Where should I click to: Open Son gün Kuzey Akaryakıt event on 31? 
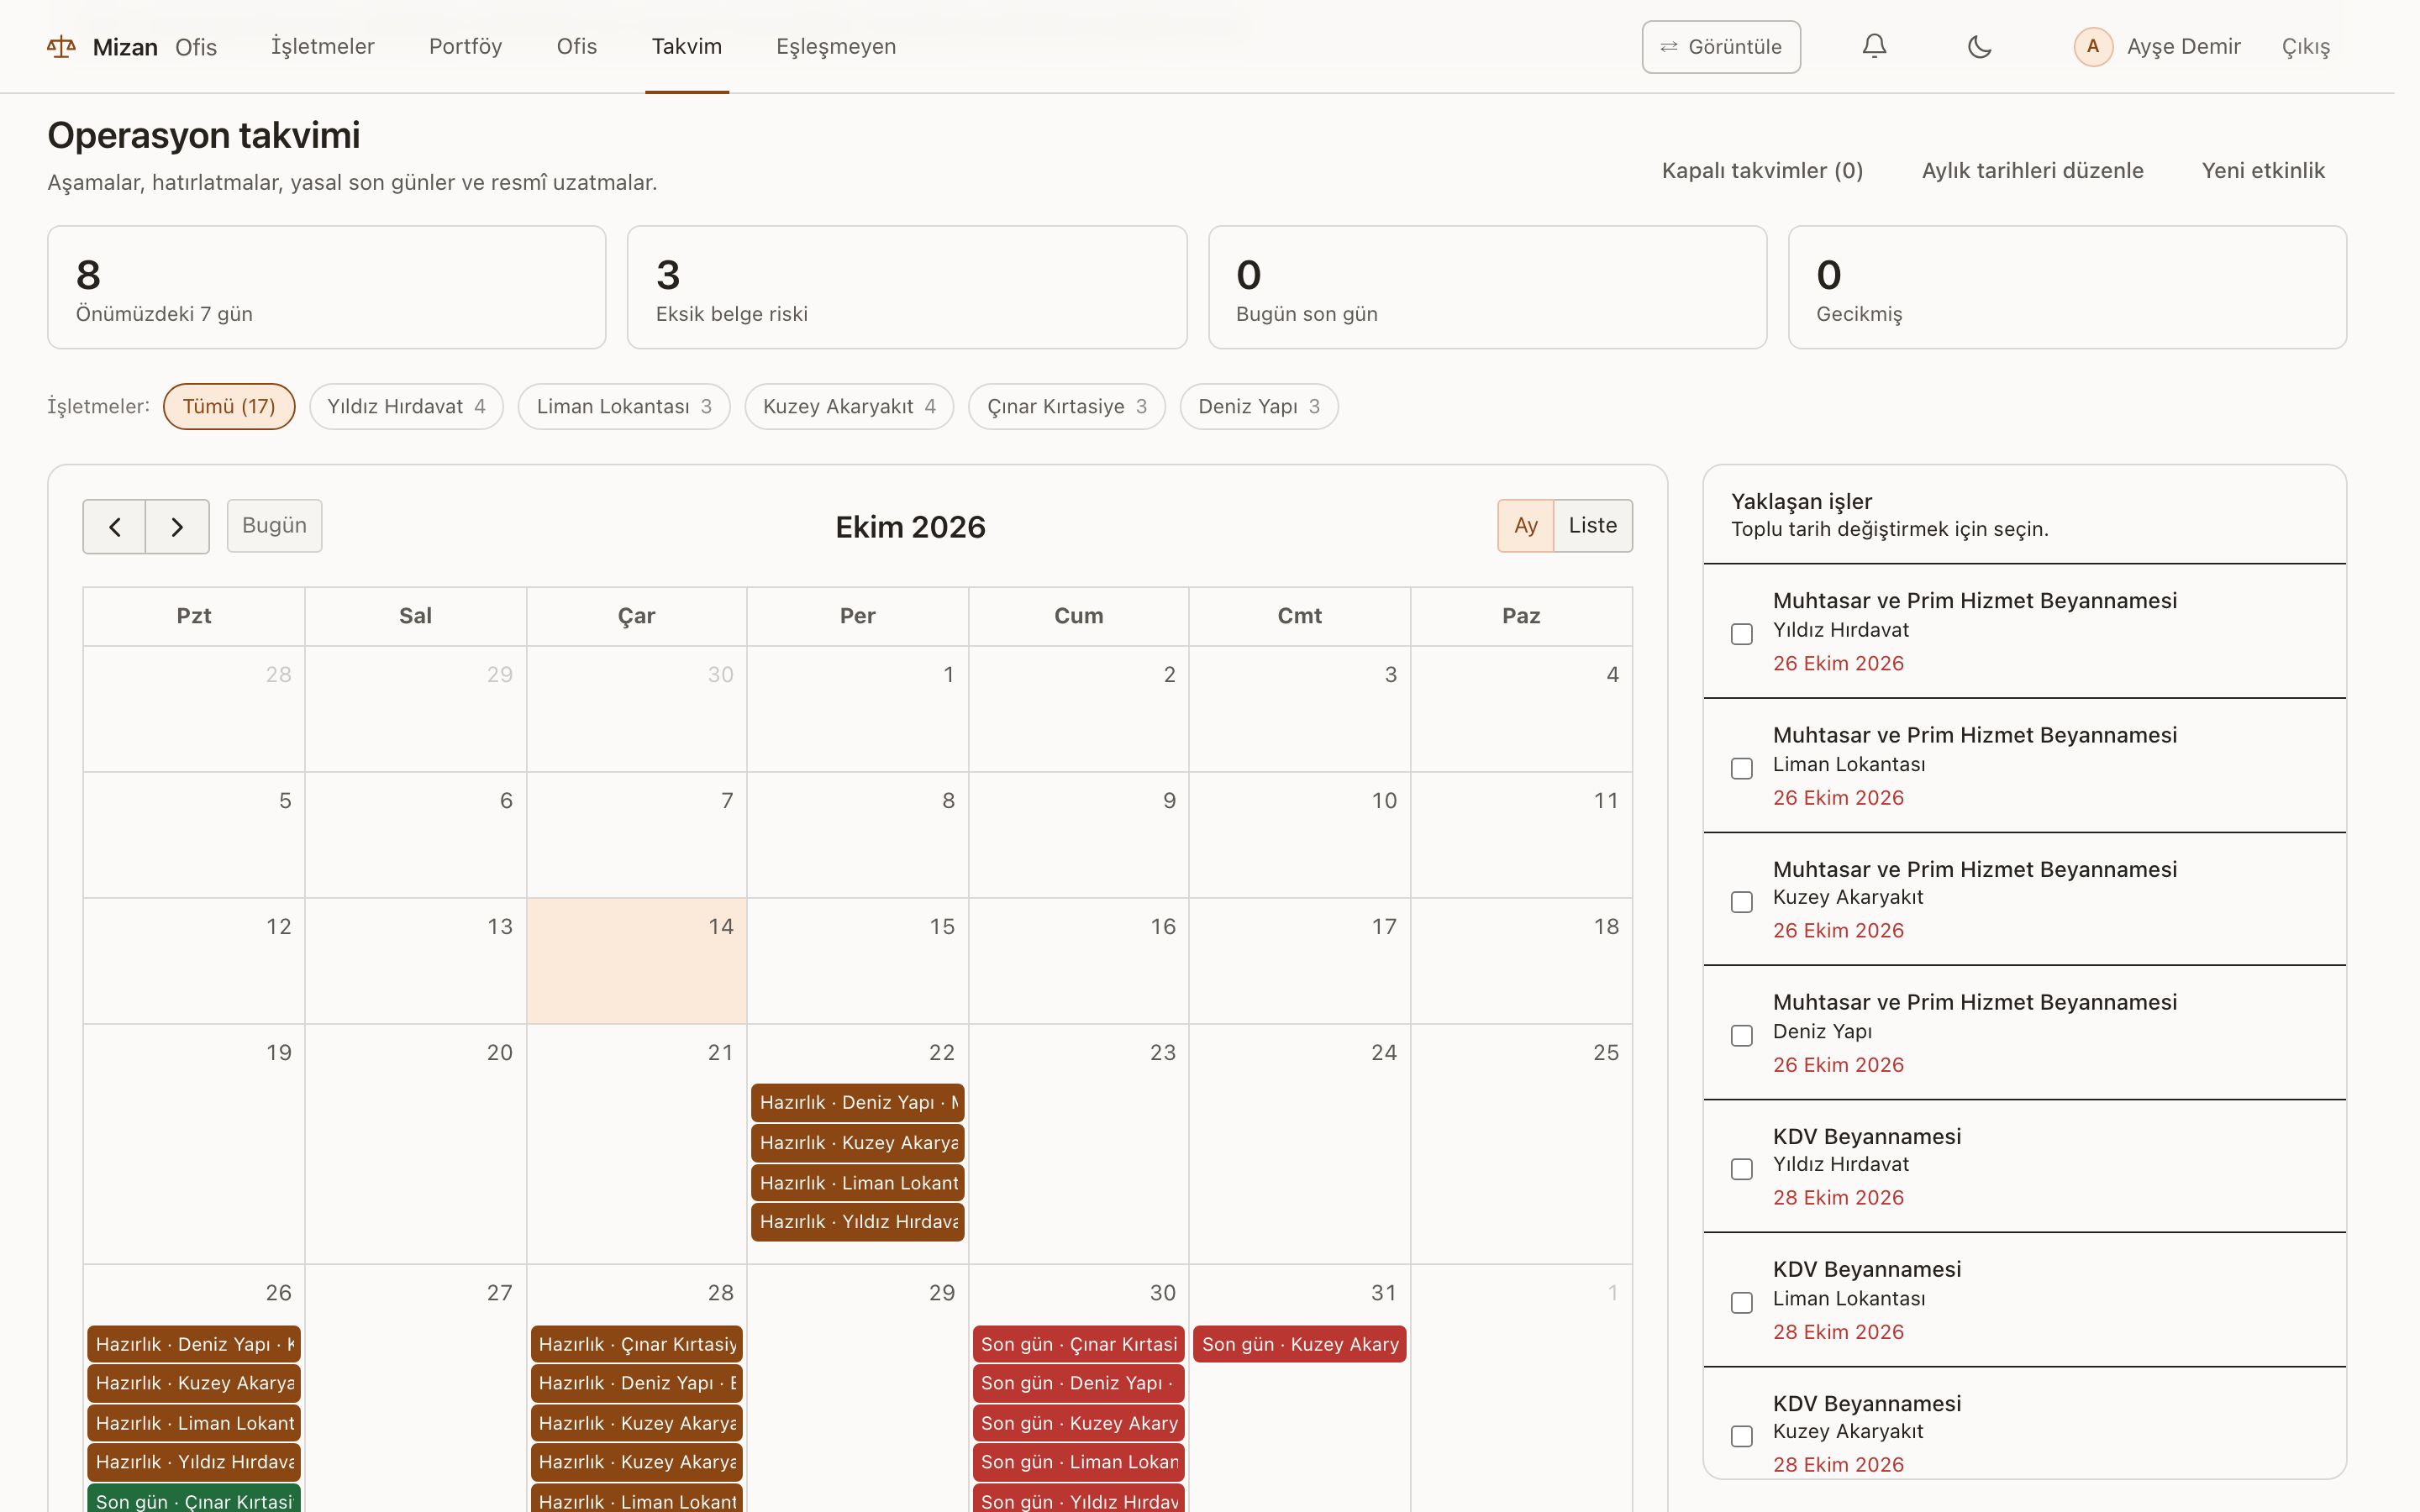point(1299,1345)
